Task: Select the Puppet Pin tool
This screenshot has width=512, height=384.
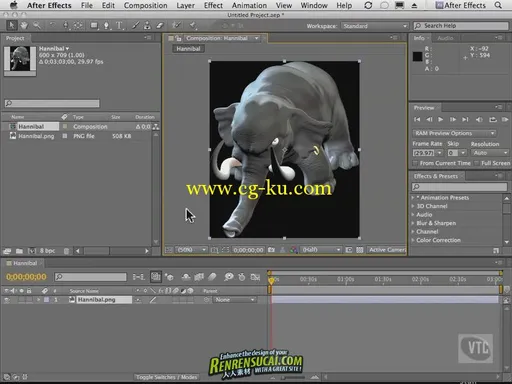Action: 193,25
